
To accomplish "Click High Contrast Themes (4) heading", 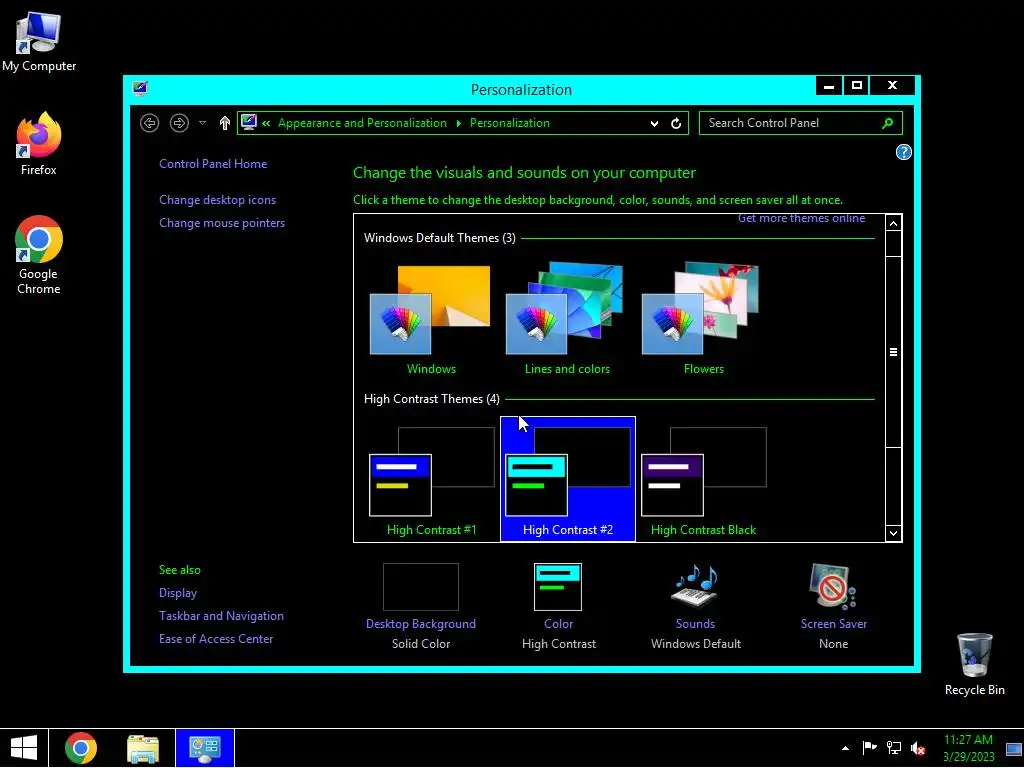I will pyautogui.click(x=432, y=399).
